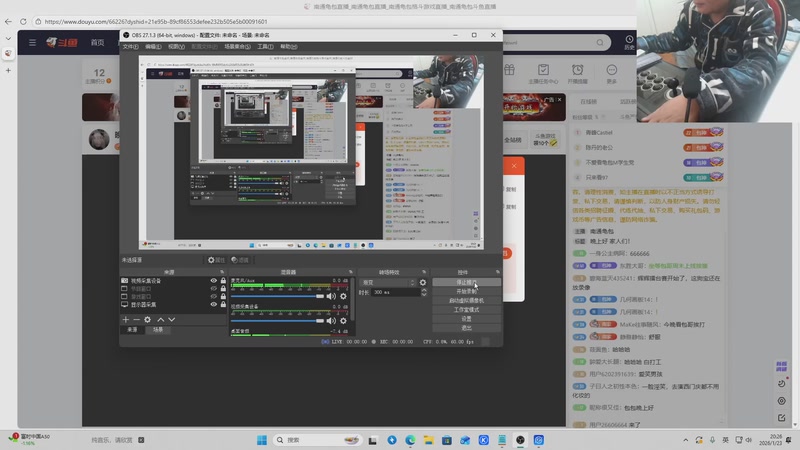800x450 pixels.
Task: Open the 历史 history clock icon
Action: tap(629, 42)
